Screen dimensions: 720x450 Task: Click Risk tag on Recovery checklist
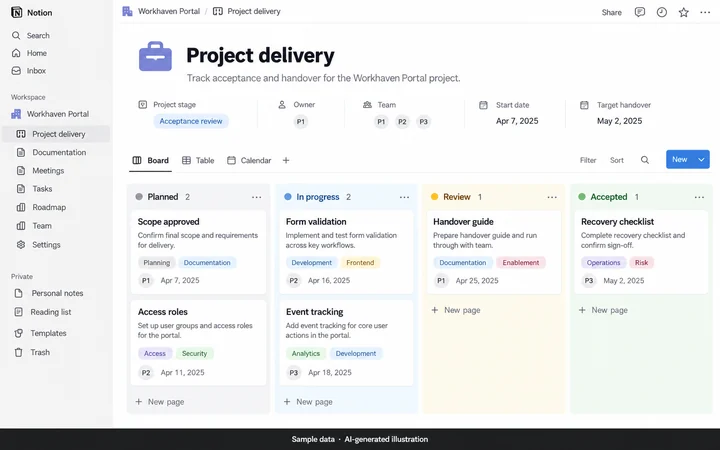click(x=641, y=263)
